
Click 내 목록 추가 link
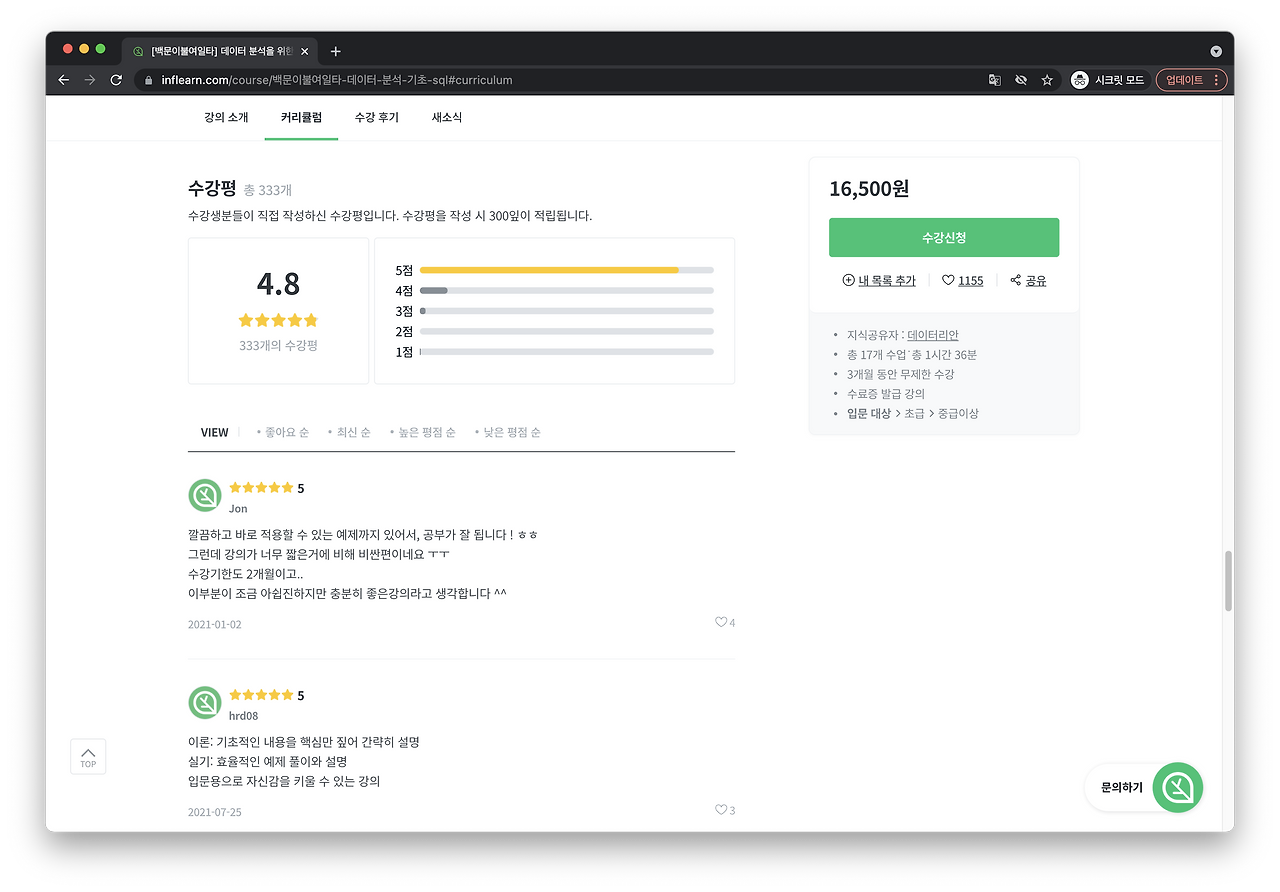pos(879,281)
